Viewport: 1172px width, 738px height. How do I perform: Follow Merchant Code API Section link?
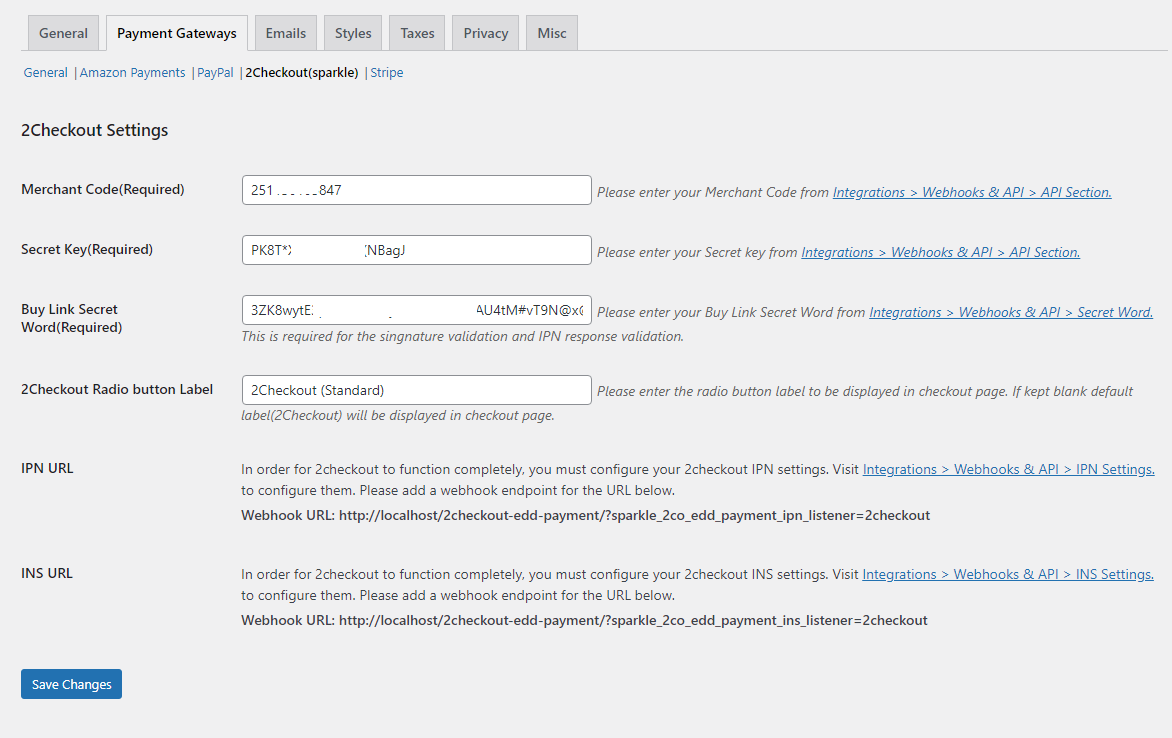coord(972,192)
